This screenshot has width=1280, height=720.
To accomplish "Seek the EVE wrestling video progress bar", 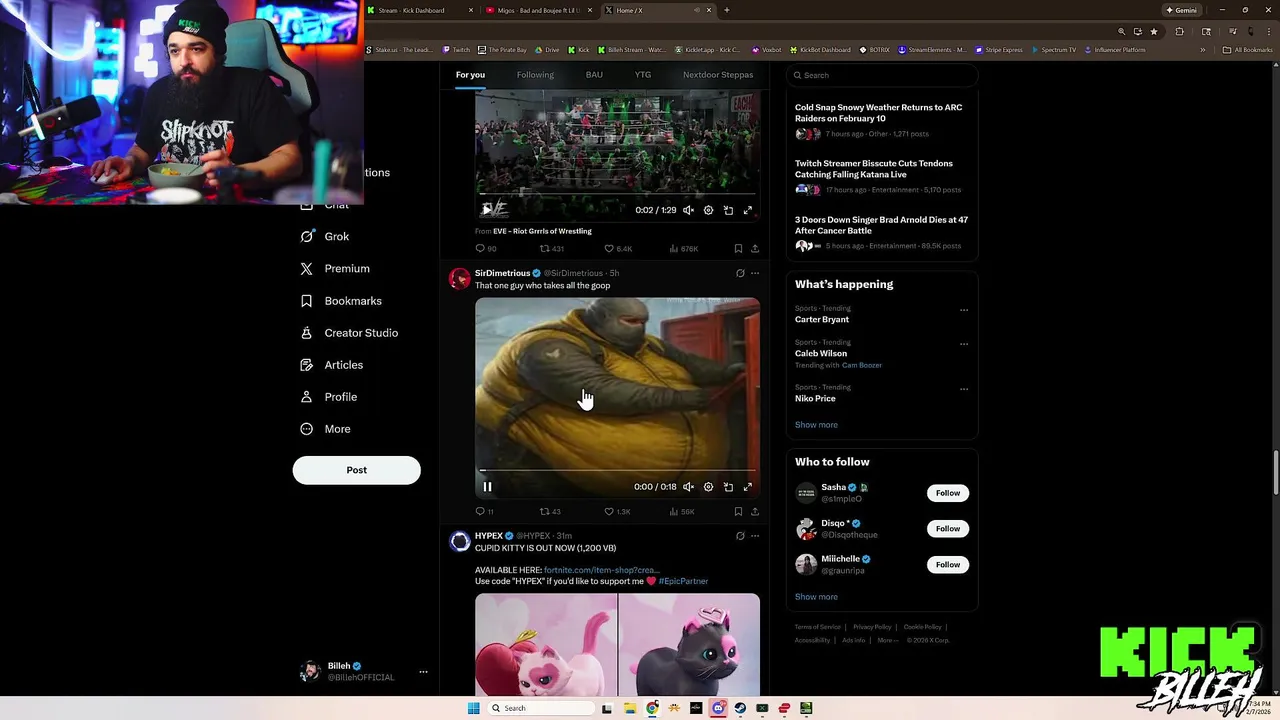I will click(x=617, y=194).
